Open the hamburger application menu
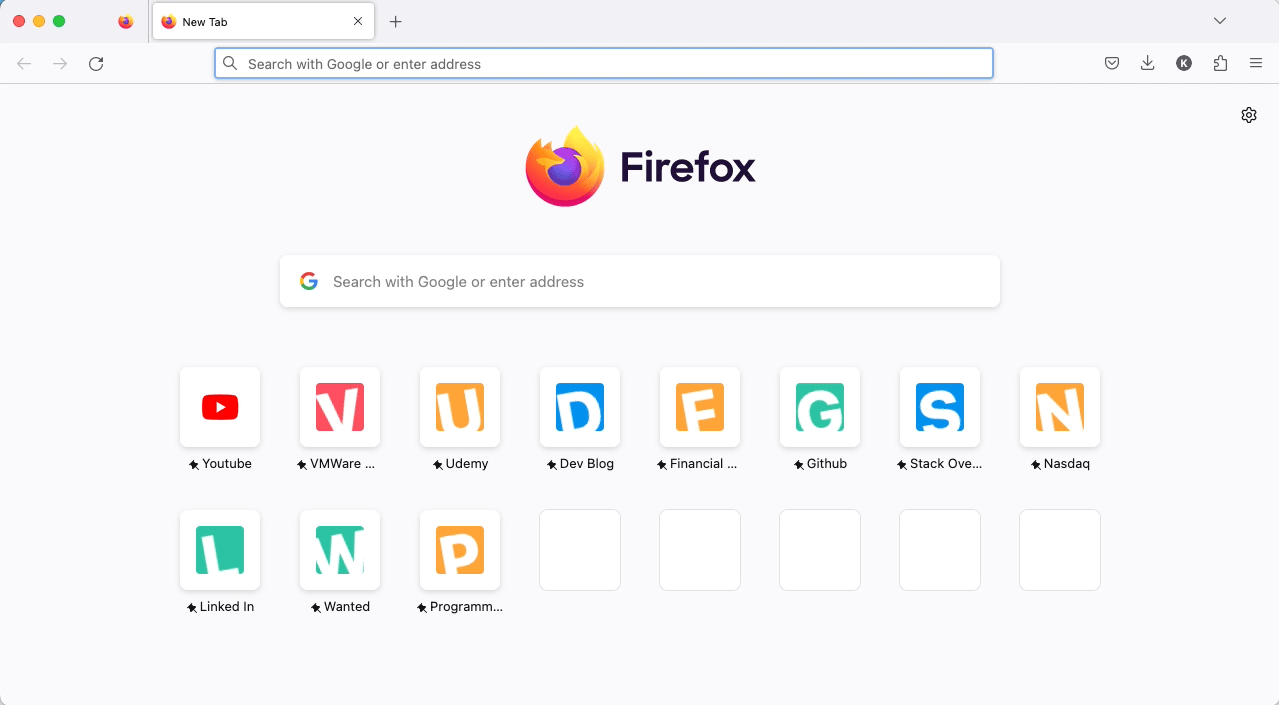This screenshot has height=705, width=1279. click(x=1256, y=64)
